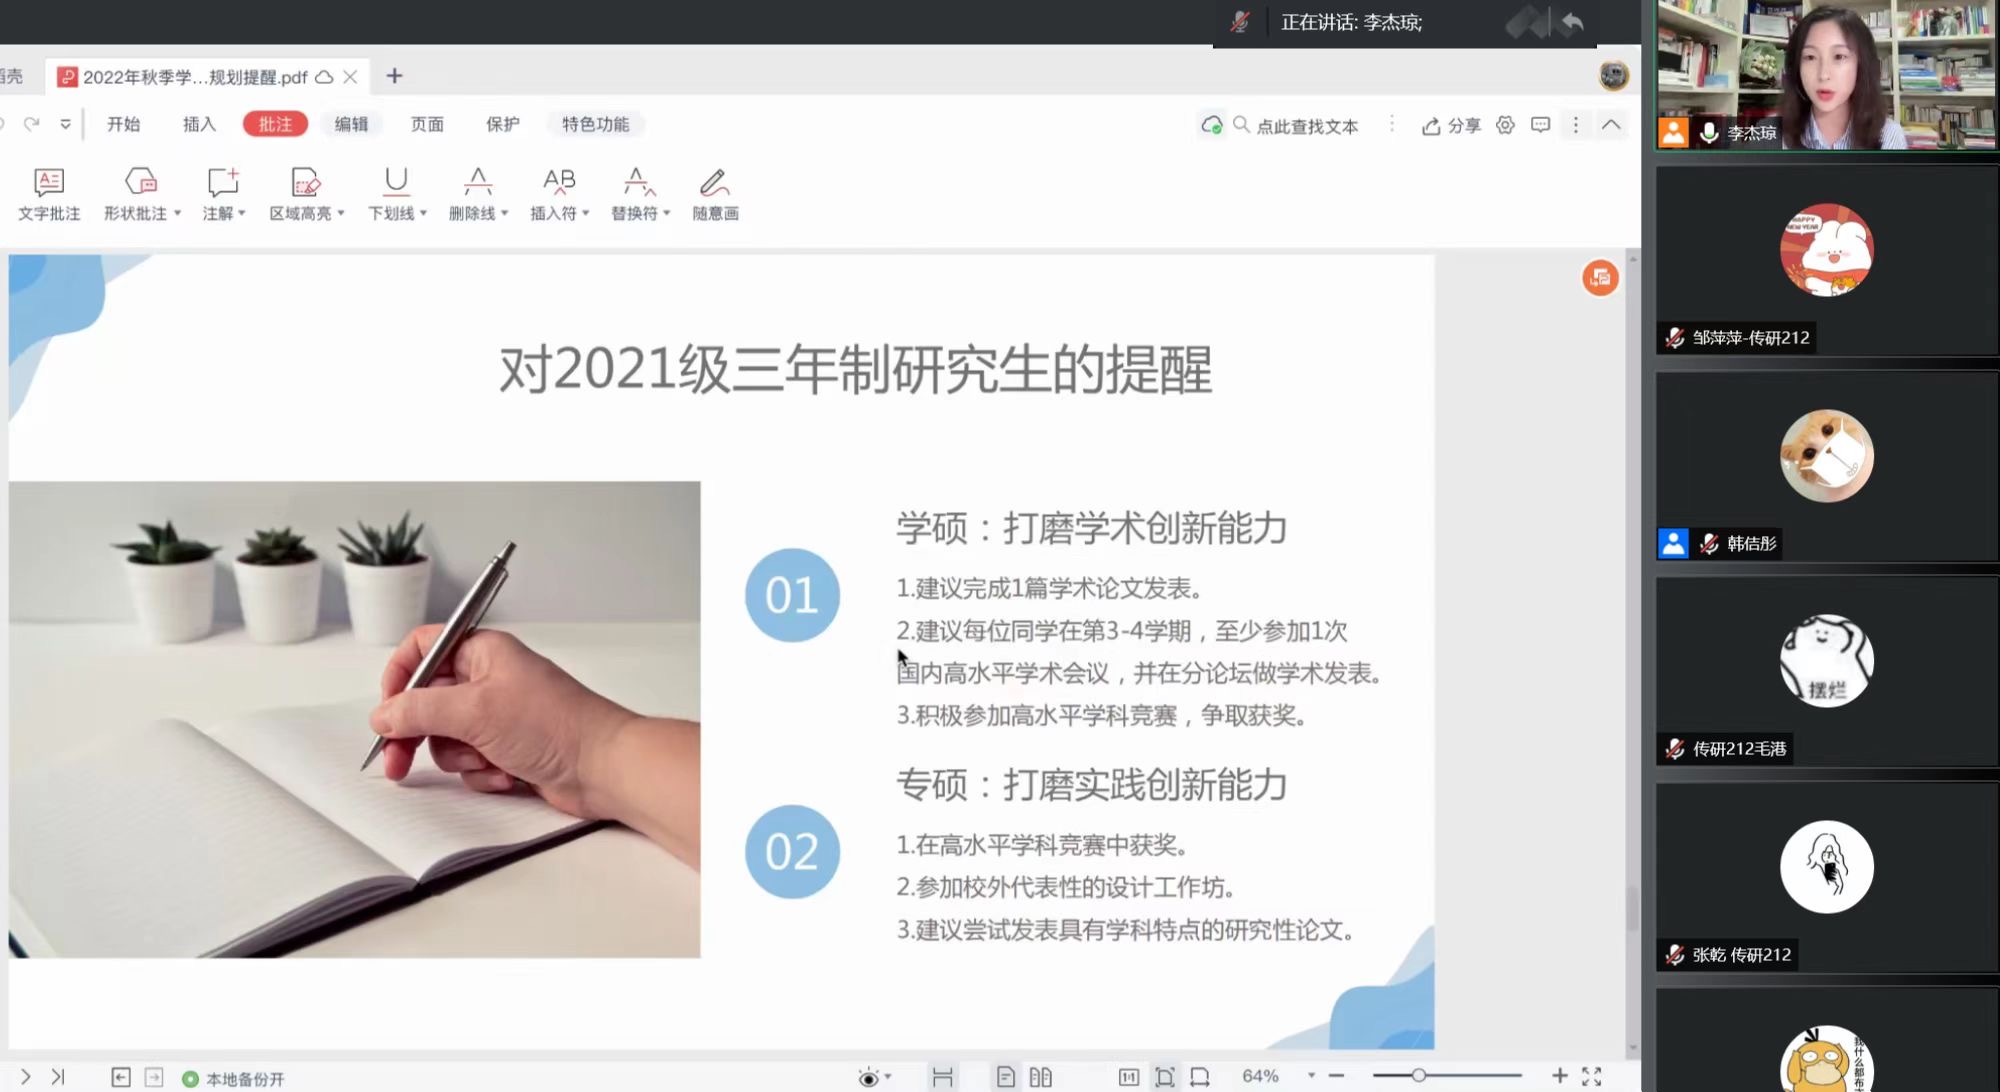Screen dimensions: 2000x1092
Task: Click the 形状批注 shape annotation icon
Action: [x=141, y=181]
